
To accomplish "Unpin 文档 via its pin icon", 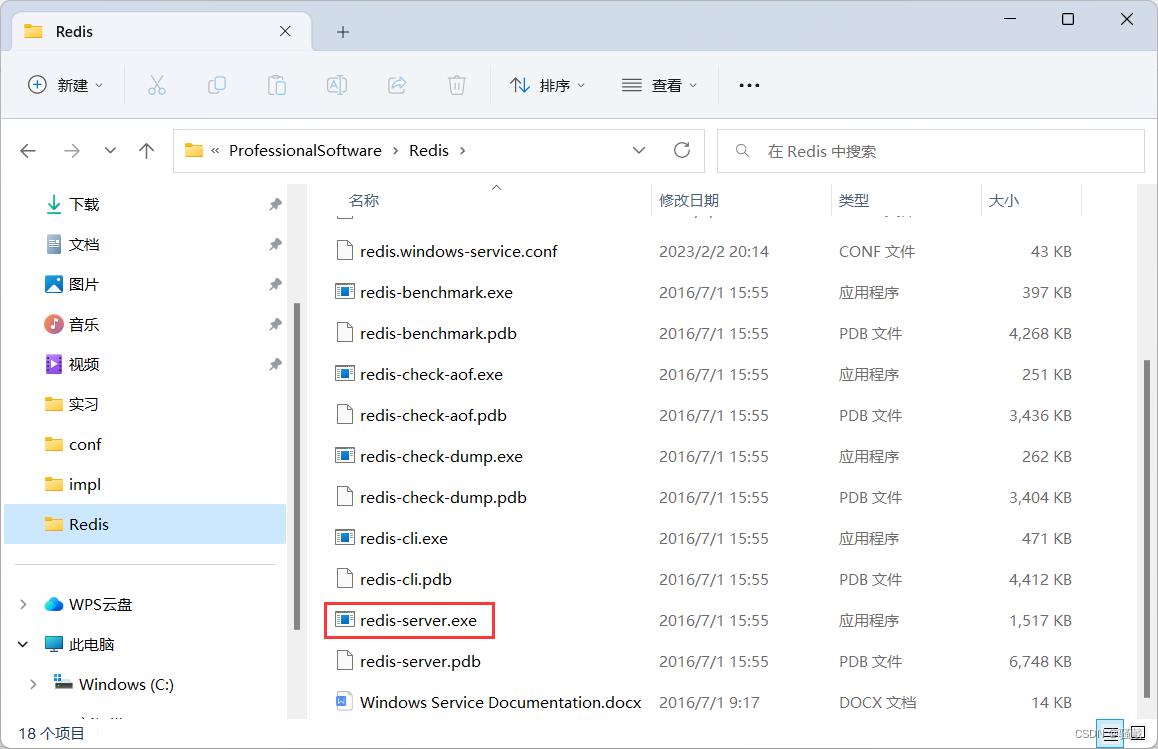I will point(275,244).
